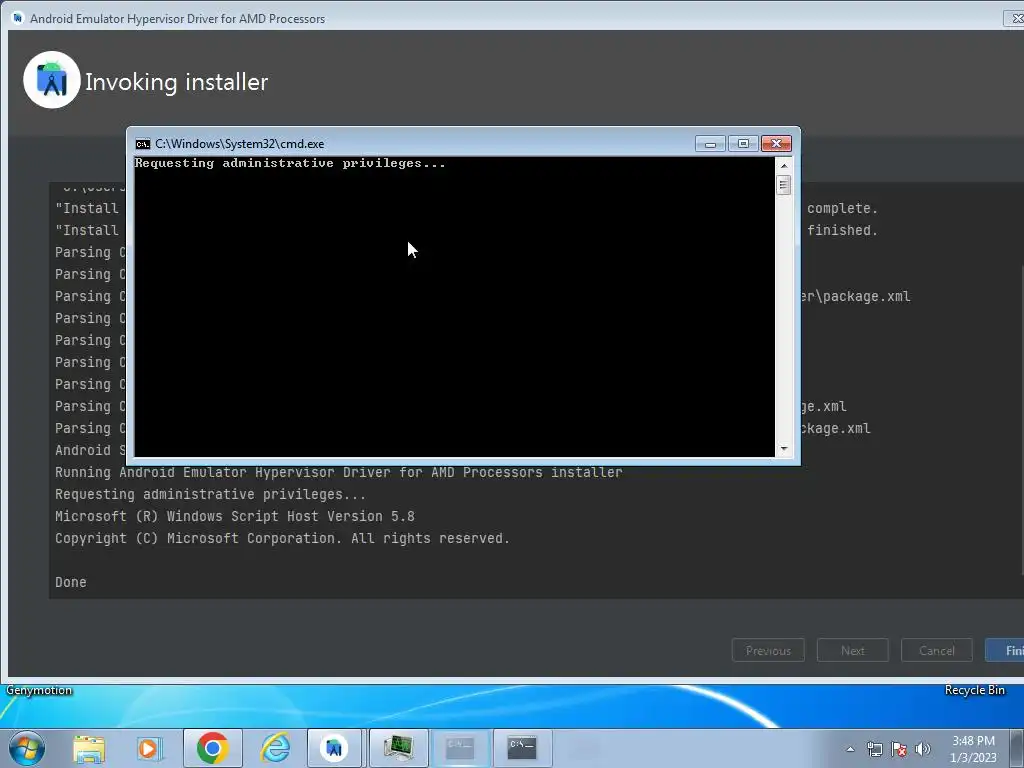Click the Android Studio logo in header
The width and height of the screenshot is (1024, 768).
pos(52,80)
